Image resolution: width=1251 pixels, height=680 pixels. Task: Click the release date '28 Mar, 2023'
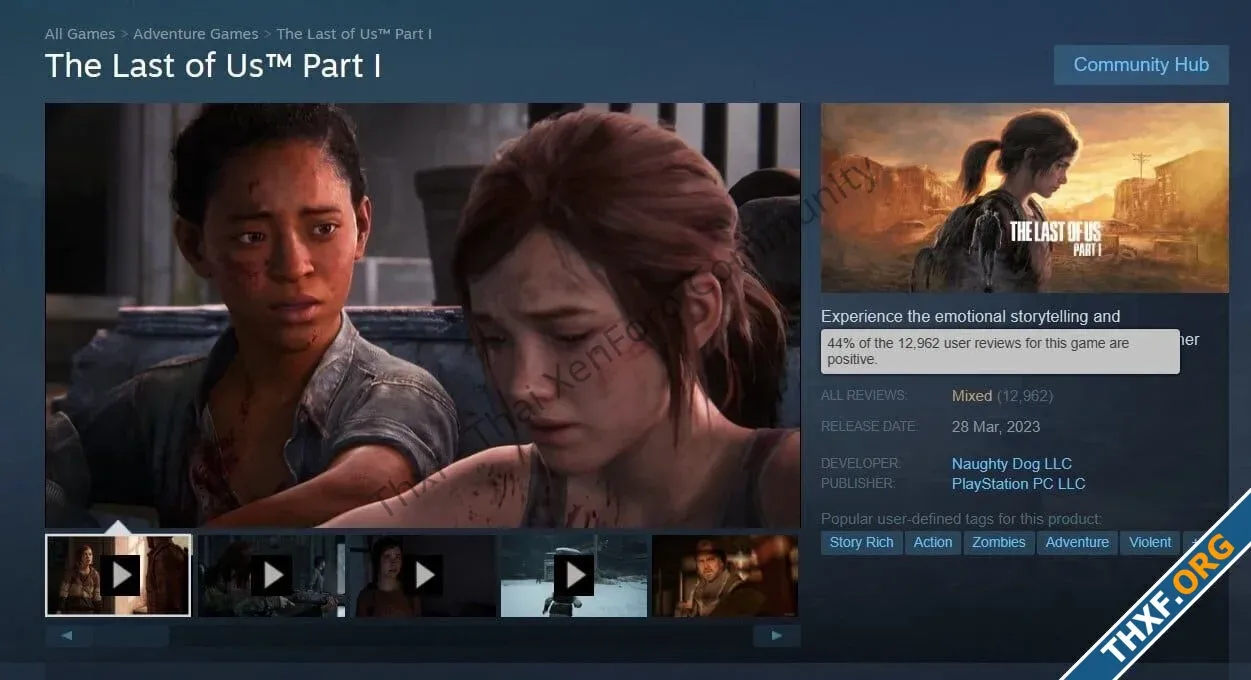(x=996, y=427)
